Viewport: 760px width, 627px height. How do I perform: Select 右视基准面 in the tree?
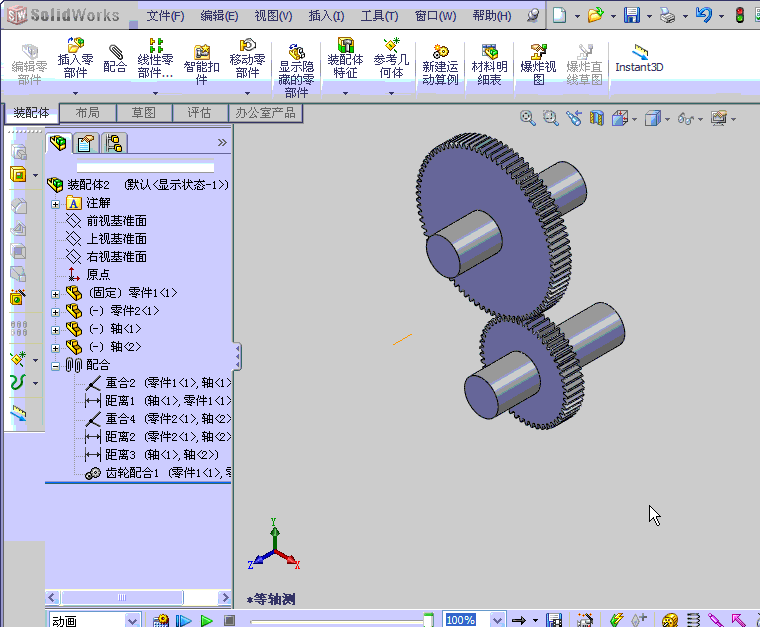tap(116, 257)
